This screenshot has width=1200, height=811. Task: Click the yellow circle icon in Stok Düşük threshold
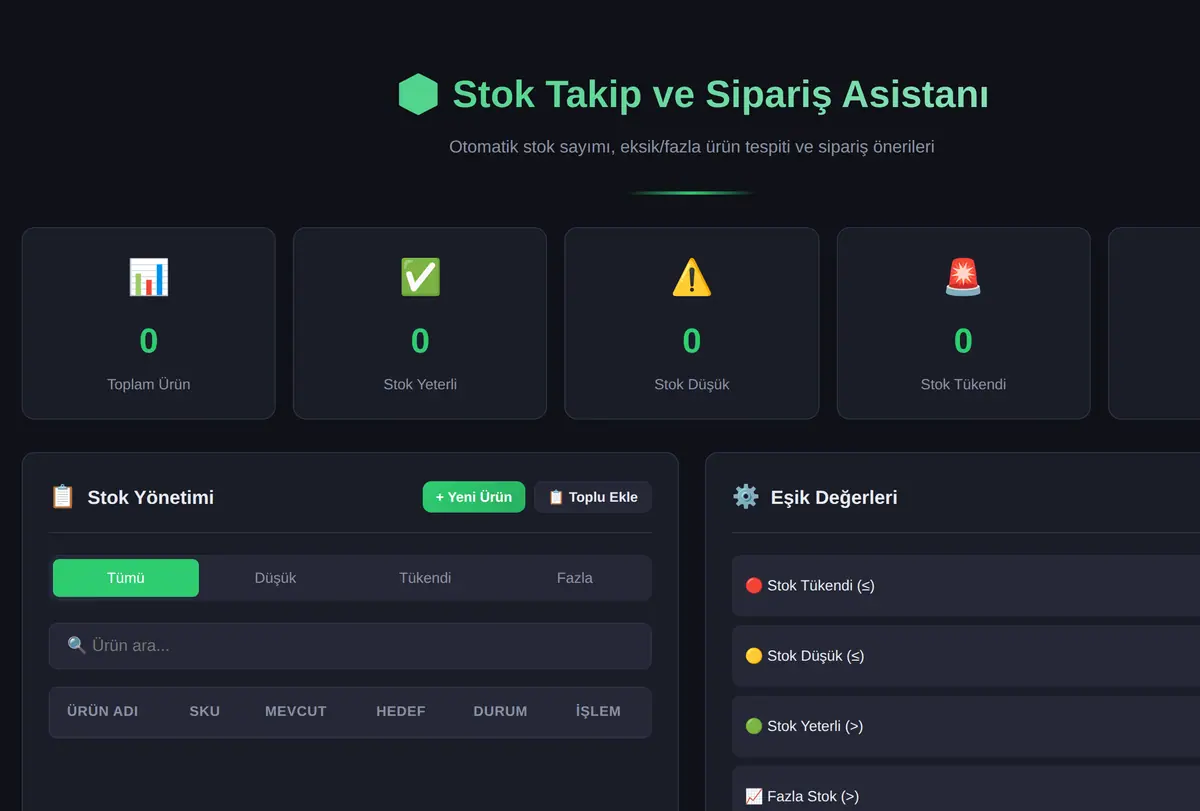[754, 656]
